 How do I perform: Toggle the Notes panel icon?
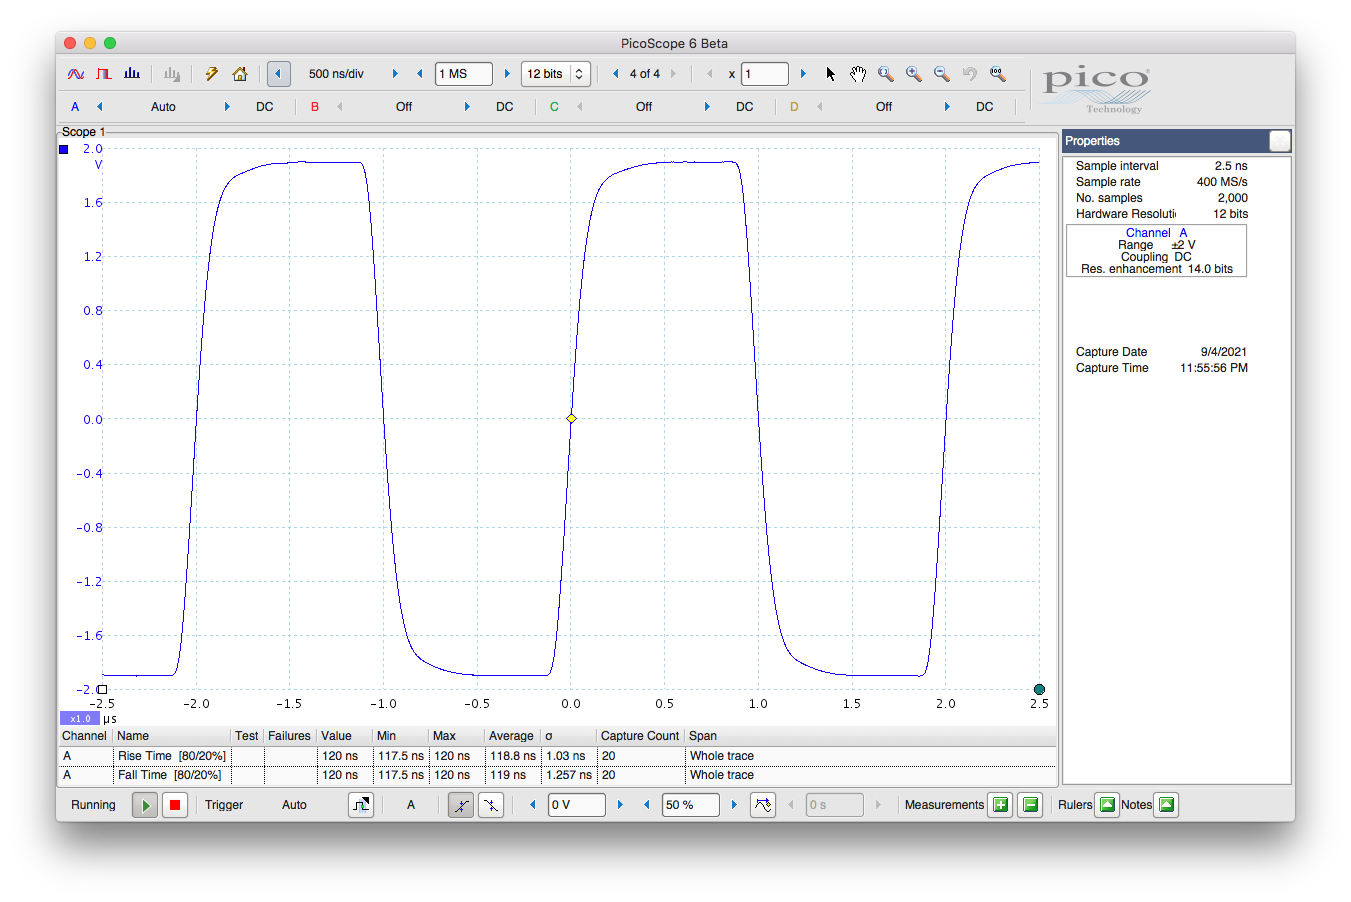click(1166, 805)
